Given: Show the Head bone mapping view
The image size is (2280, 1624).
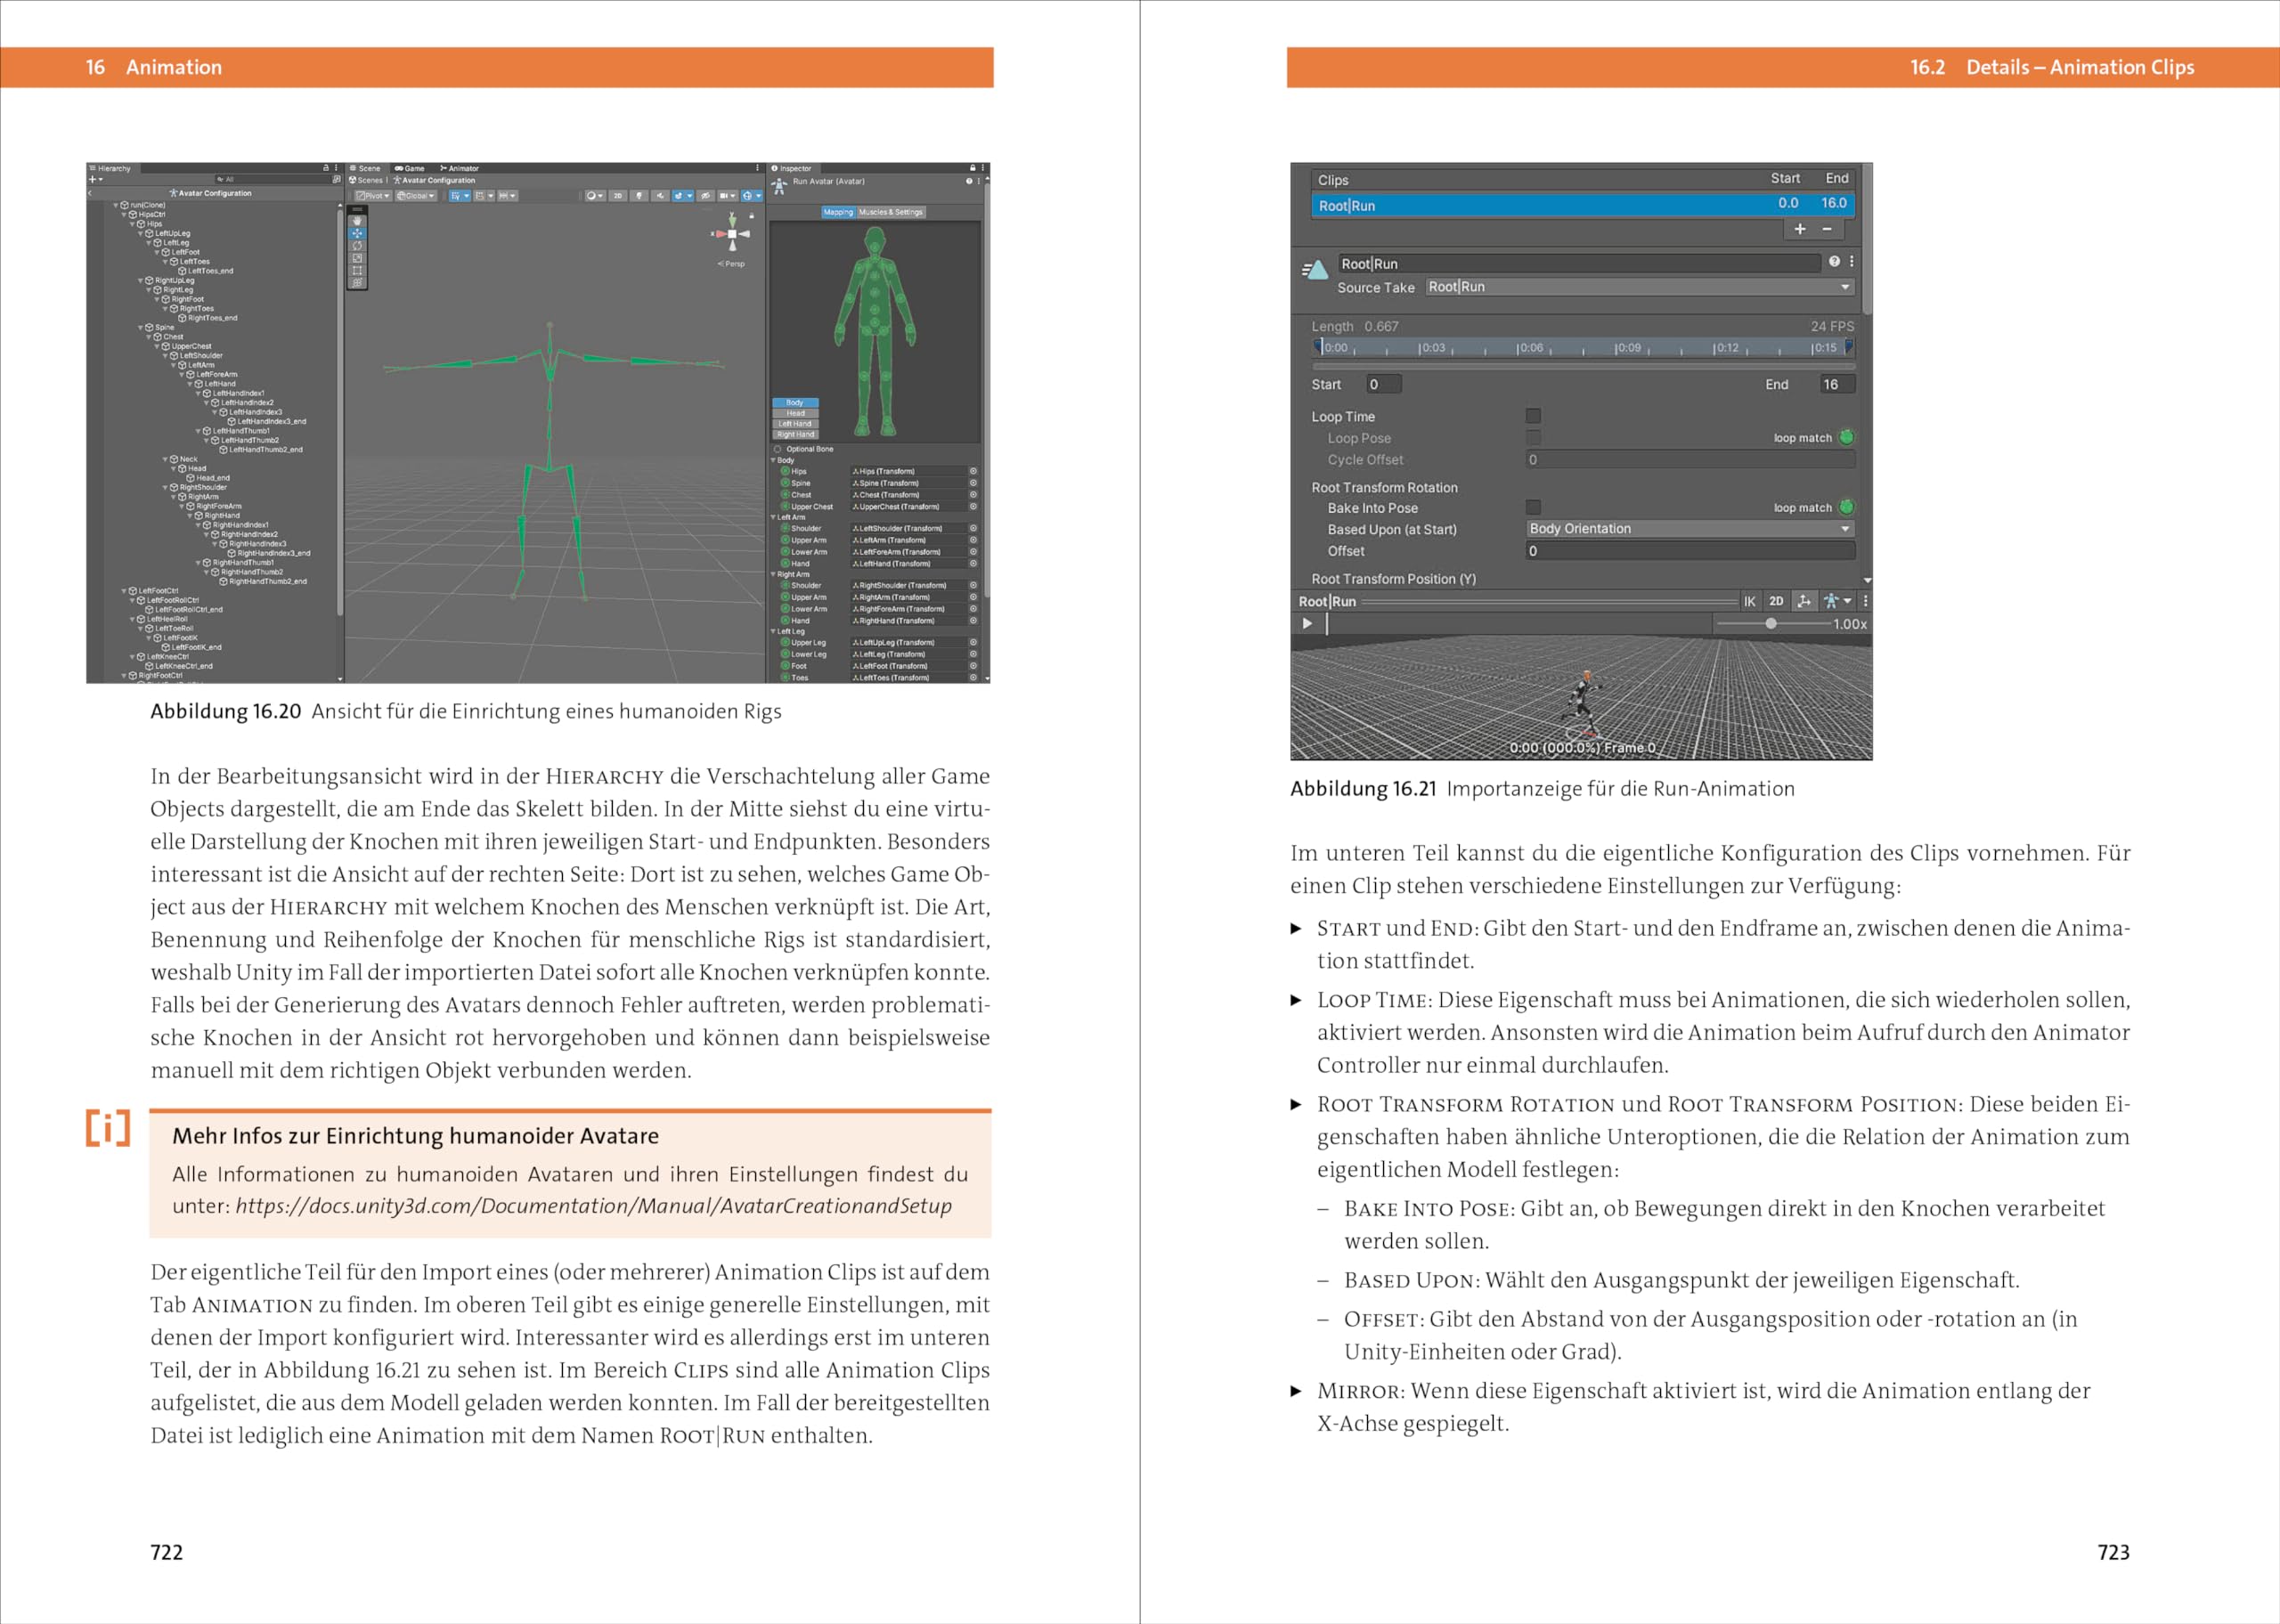Looking at the screenshot, I should tap(795, 413).
